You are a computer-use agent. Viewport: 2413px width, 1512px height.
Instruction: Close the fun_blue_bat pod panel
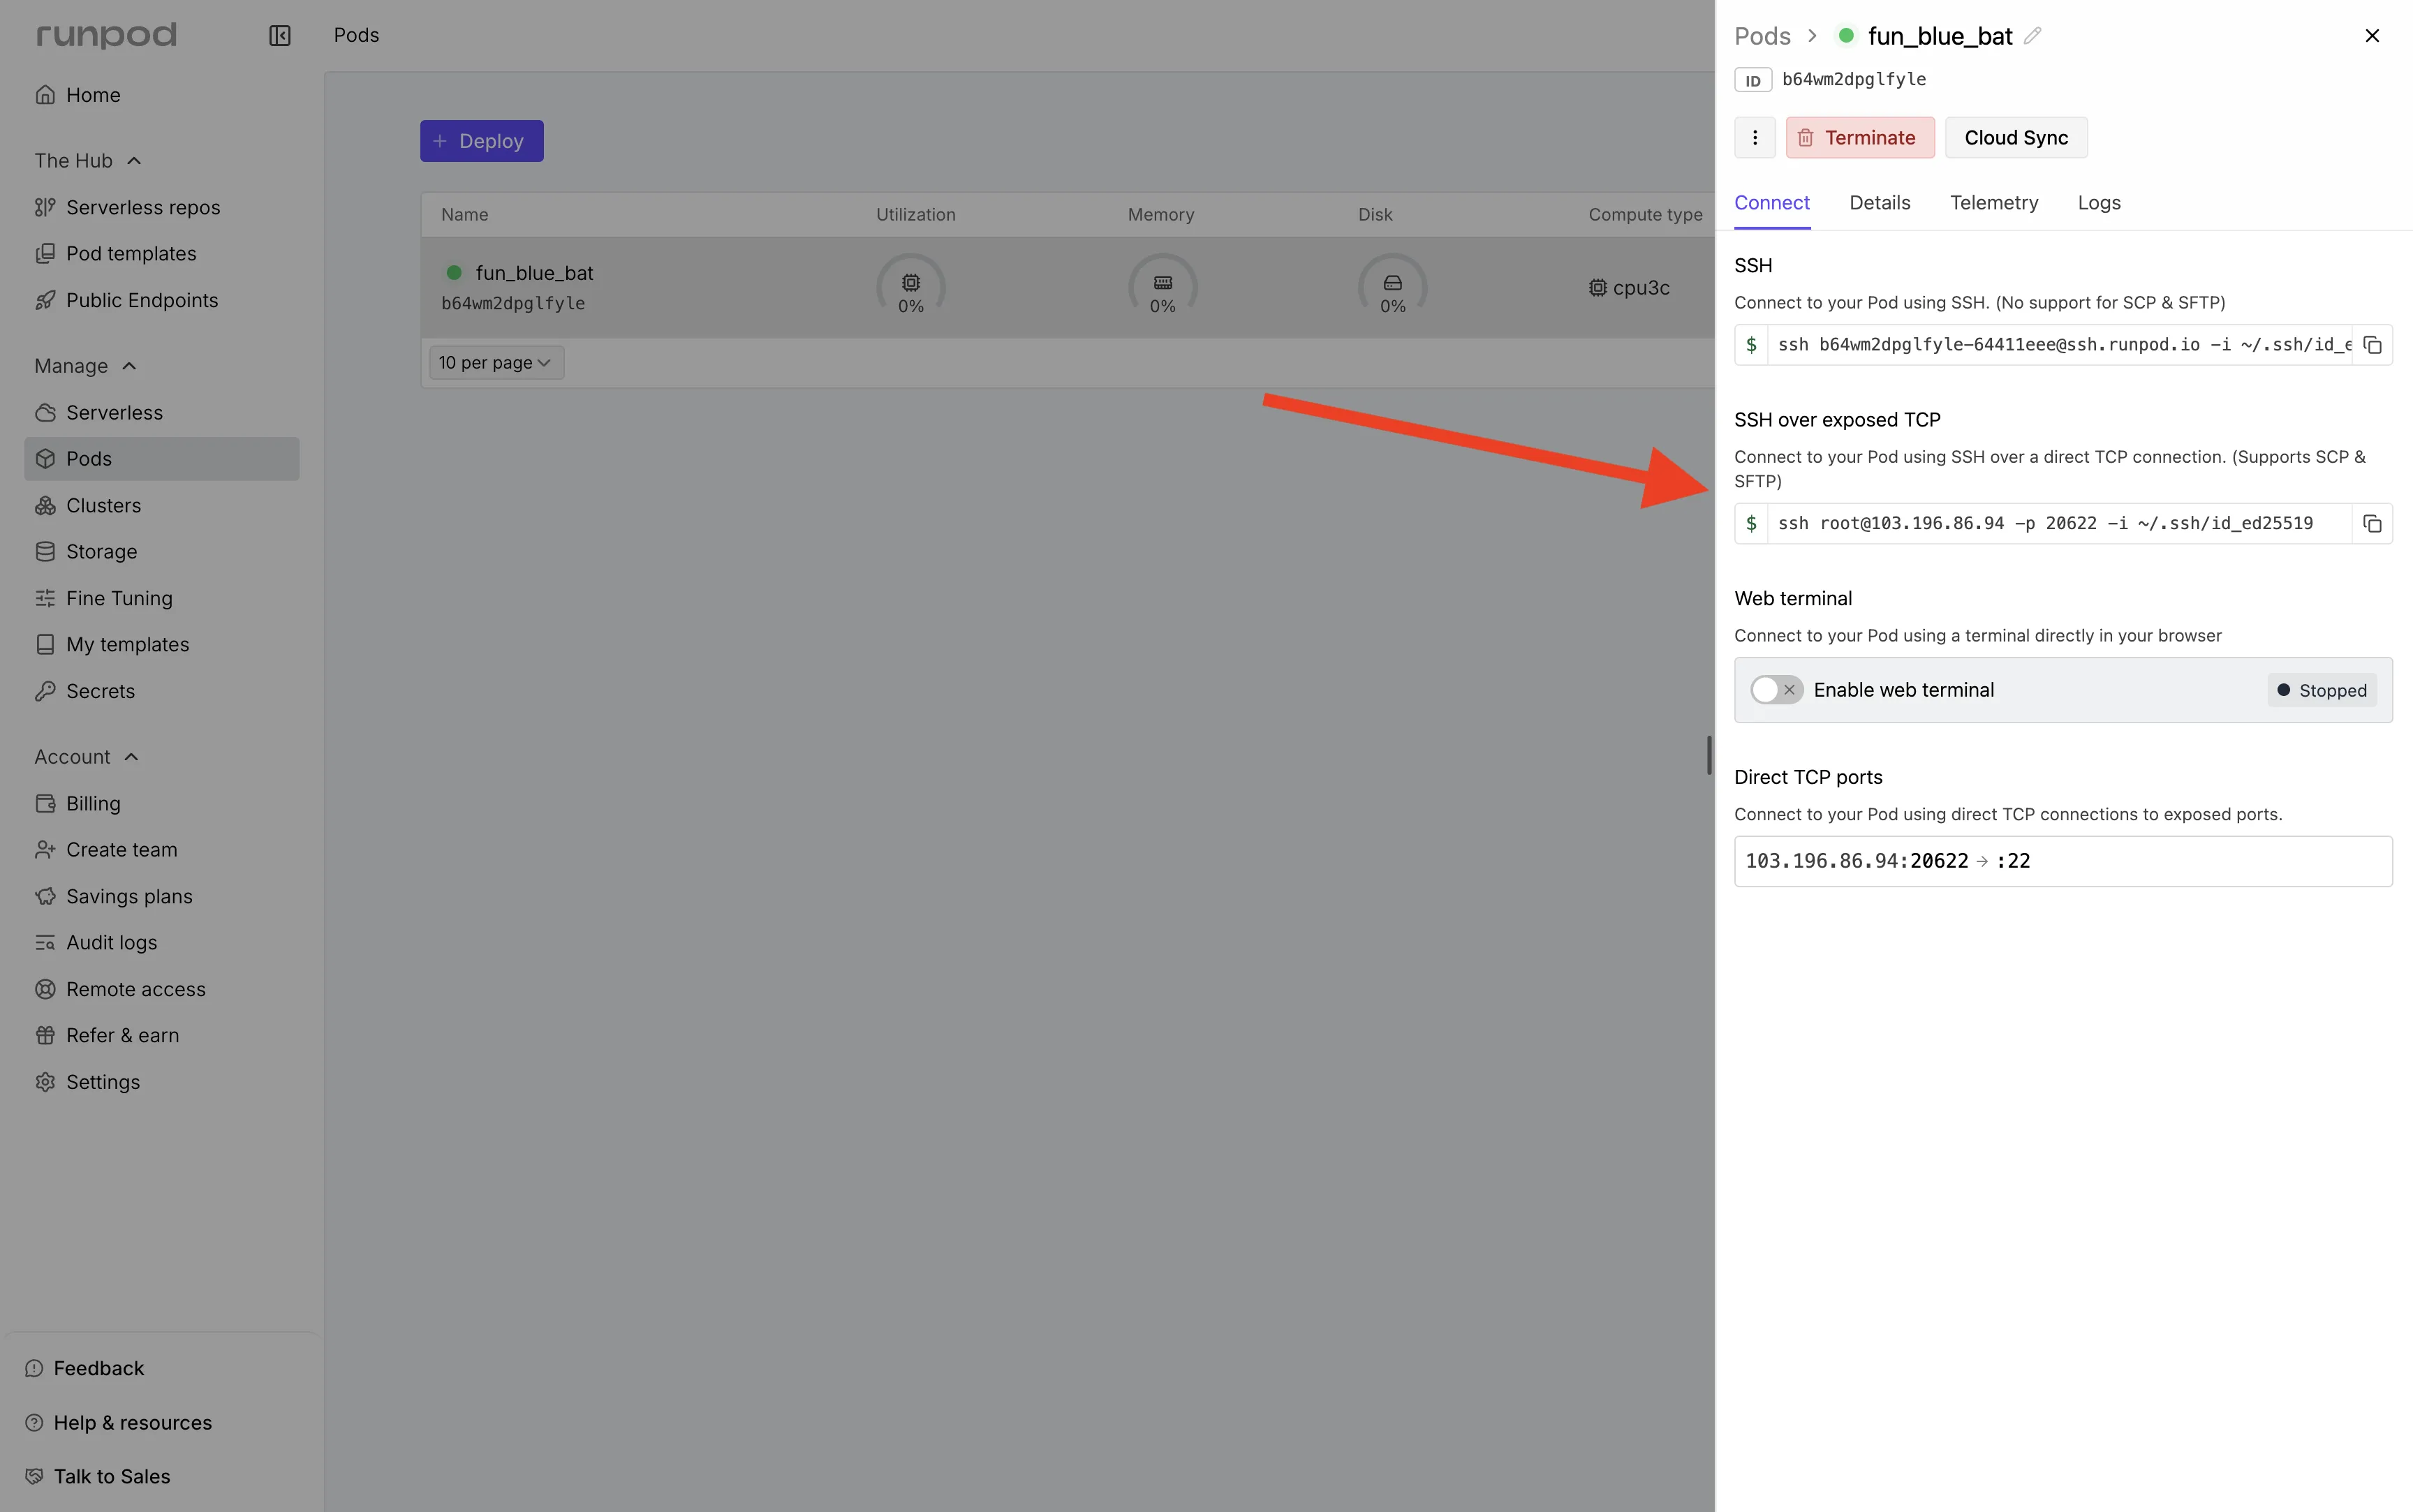pos(2372,36)
